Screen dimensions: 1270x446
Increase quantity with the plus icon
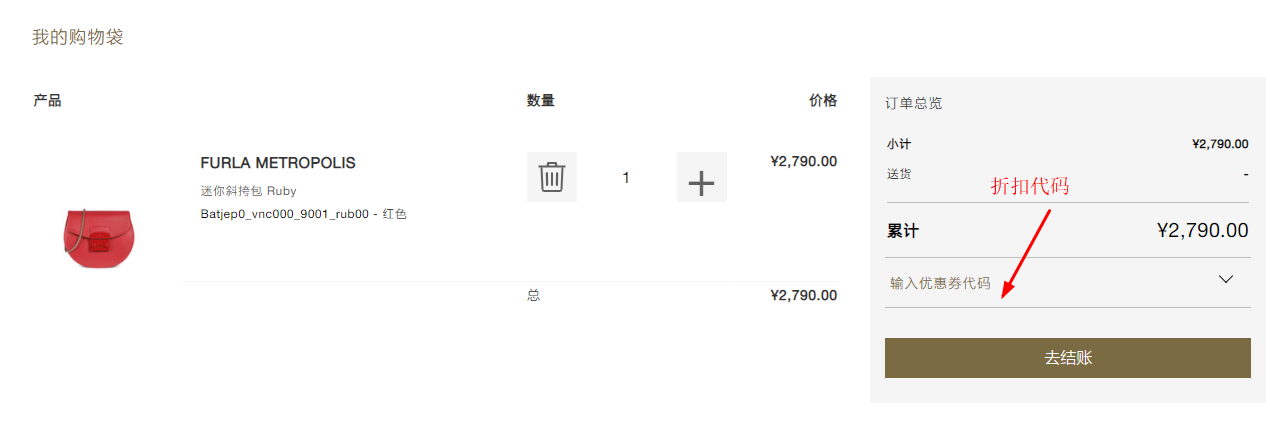(701, 182)
